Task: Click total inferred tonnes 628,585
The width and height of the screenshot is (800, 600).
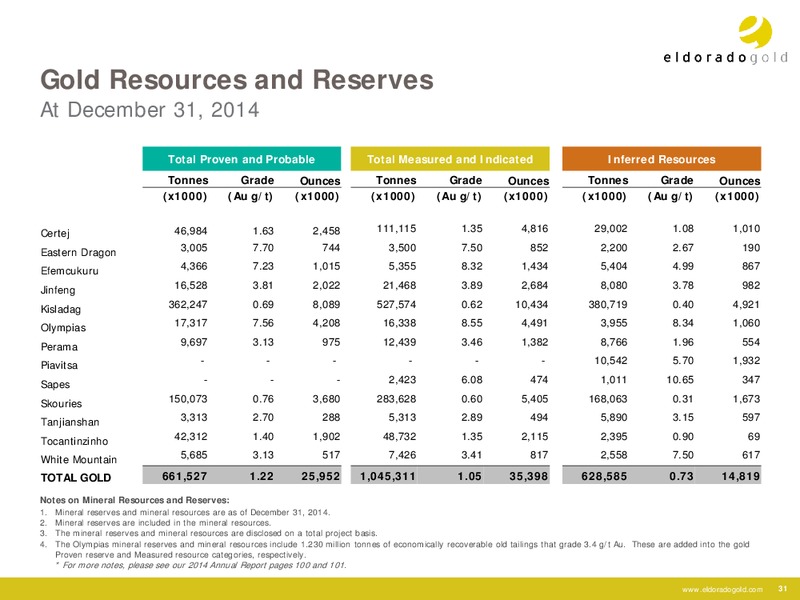Action: tap(605, 477)
